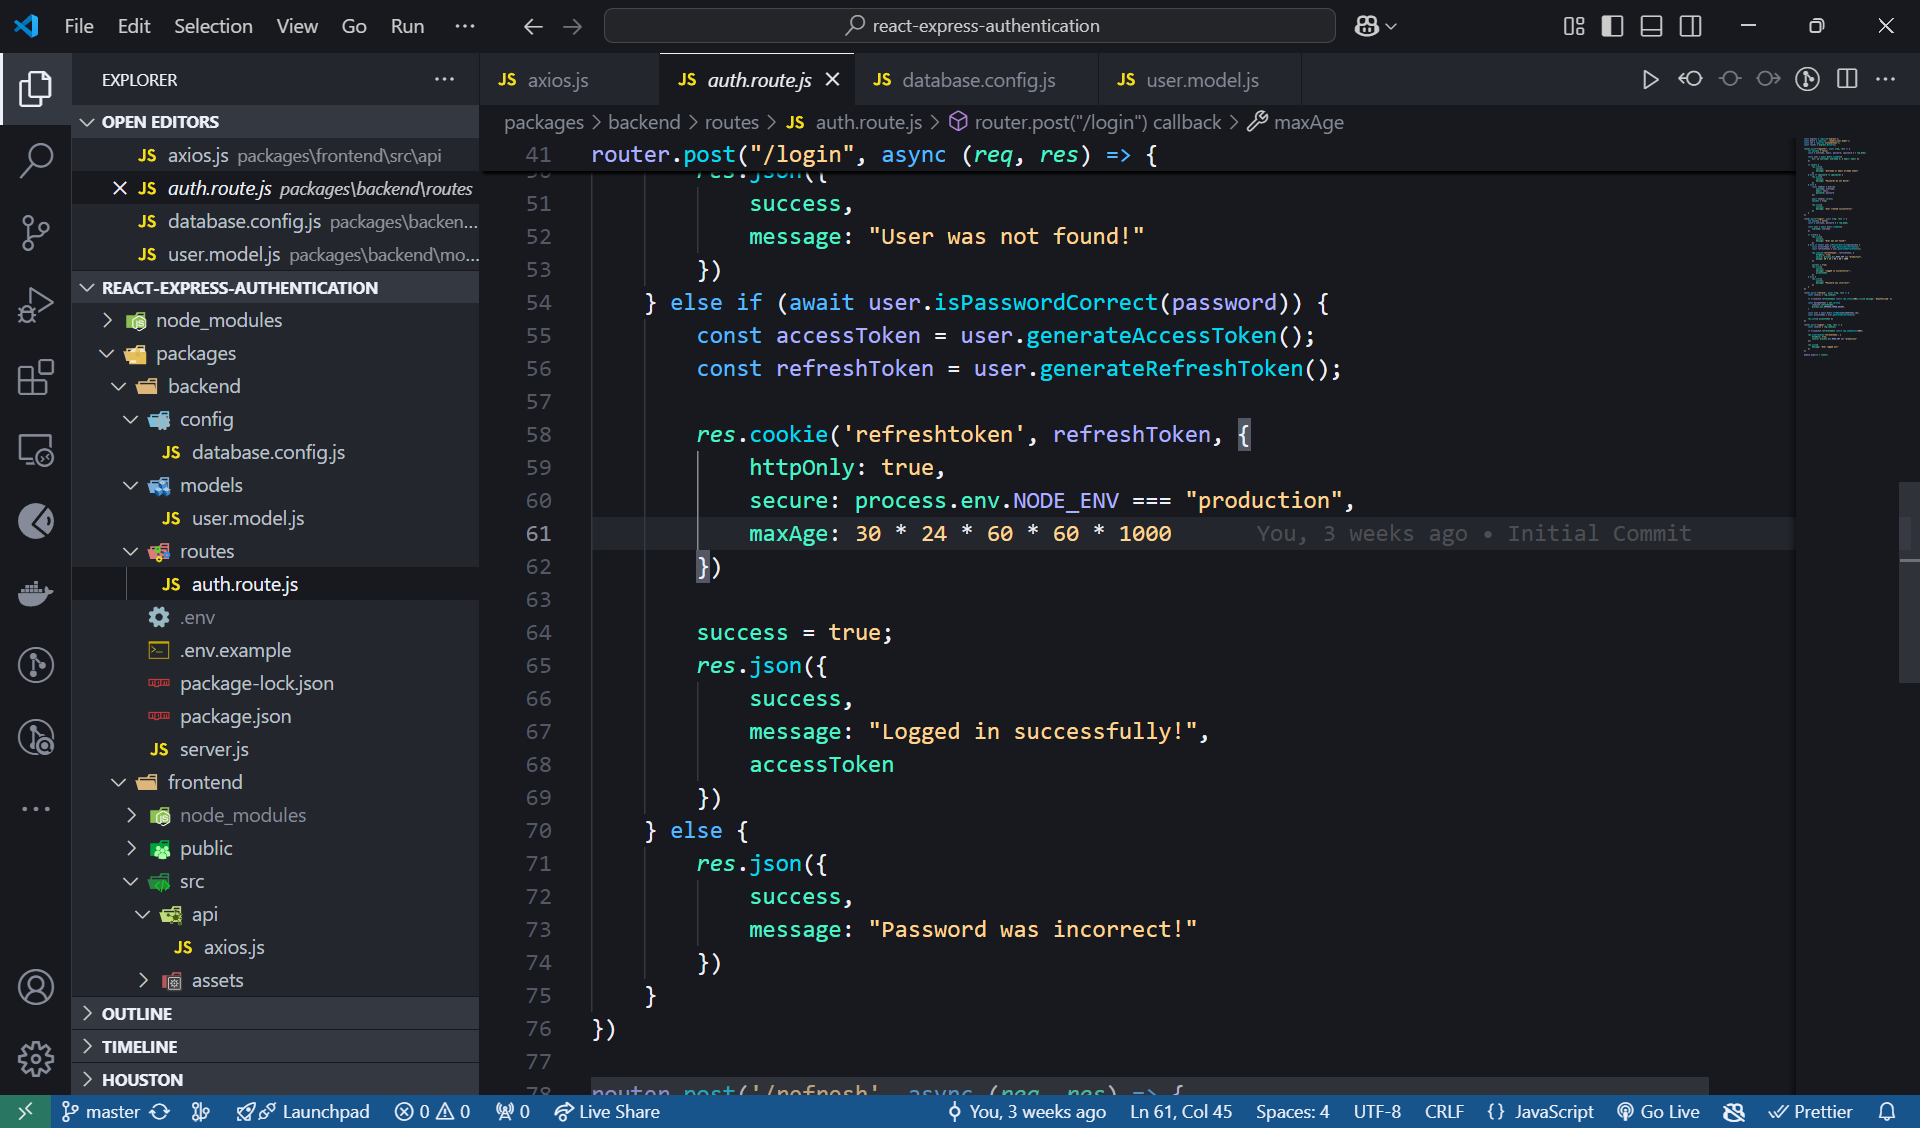Screen dimensions: 1920x1128
Task: Open the Extensions view
Action: pos(36,377)
